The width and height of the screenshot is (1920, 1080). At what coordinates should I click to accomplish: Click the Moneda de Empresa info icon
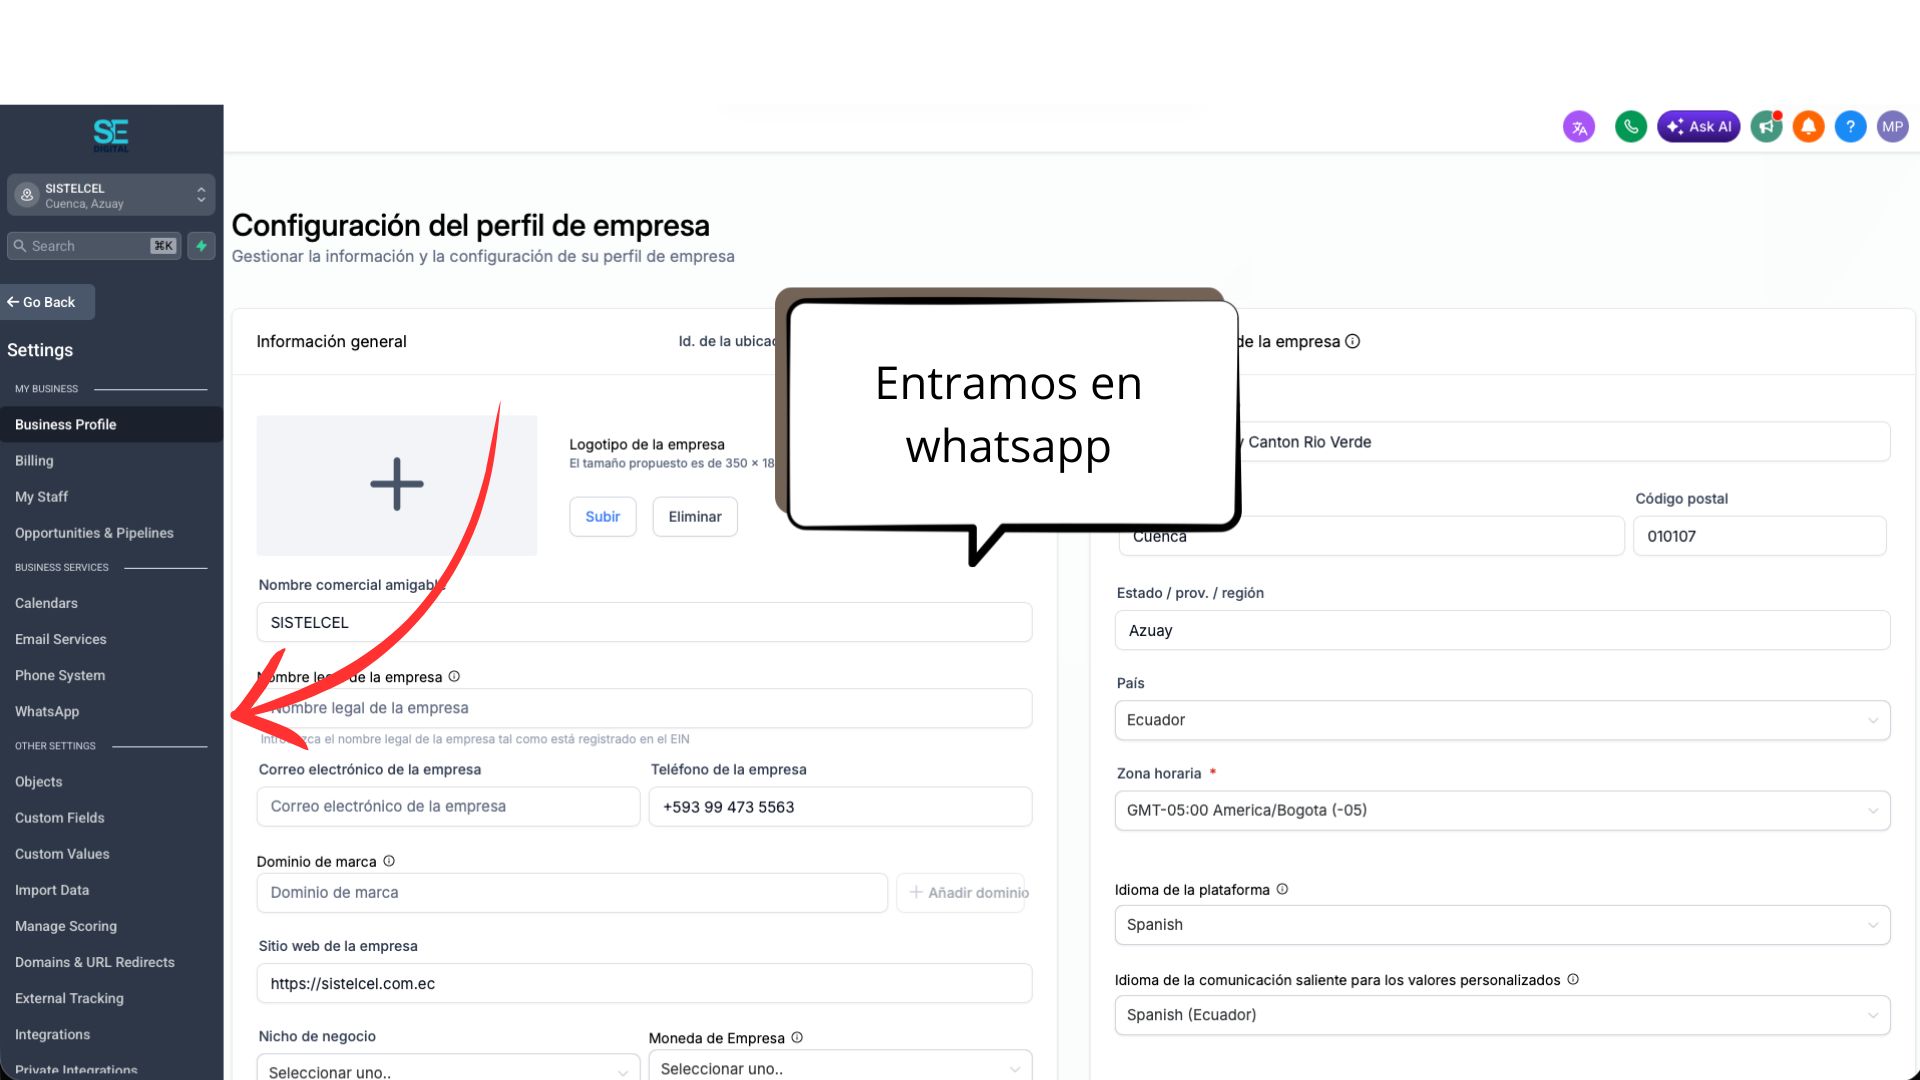pyautogui.click(x=797, y=1038)
